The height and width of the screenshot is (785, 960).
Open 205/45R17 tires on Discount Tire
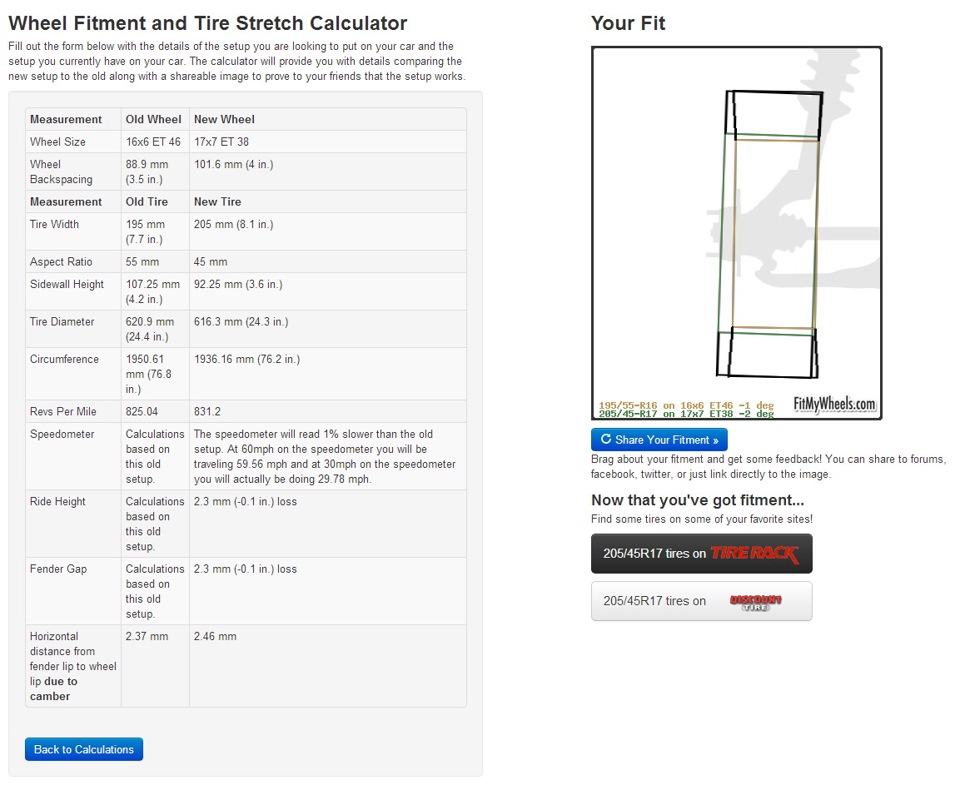pyautogui.click(x=702, y=601)
